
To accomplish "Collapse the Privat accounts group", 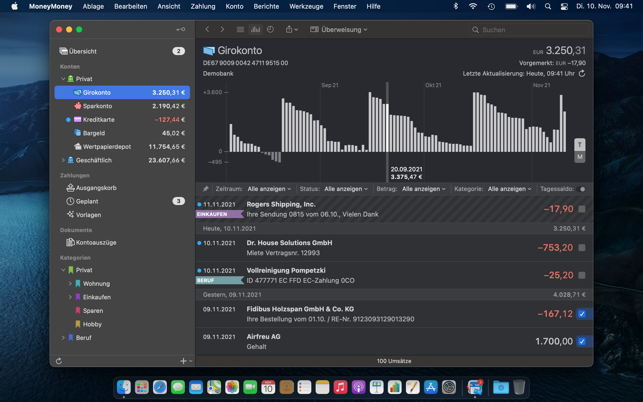I will [63, 79].
